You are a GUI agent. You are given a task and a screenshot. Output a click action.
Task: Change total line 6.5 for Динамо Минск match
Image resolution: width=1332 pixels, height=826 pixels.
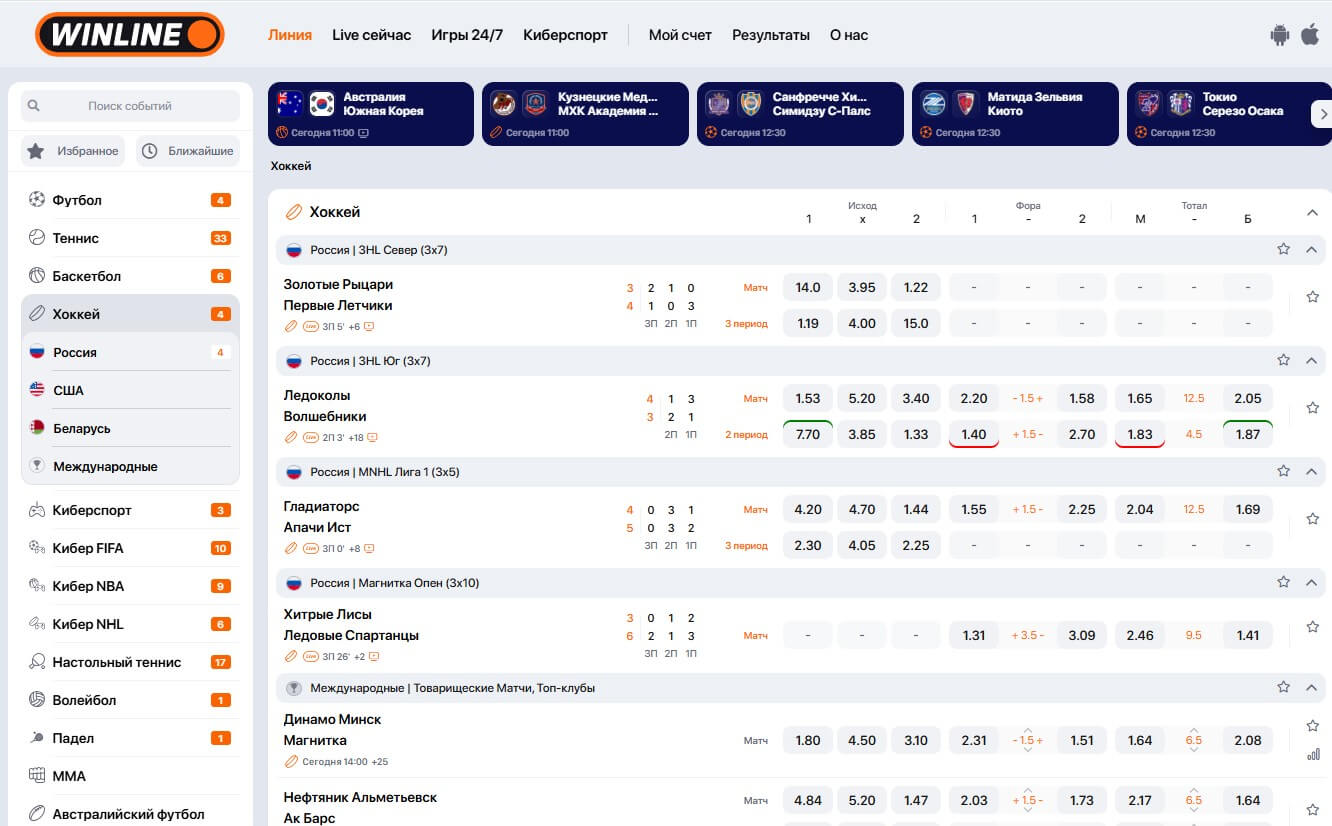point(1194,741)
